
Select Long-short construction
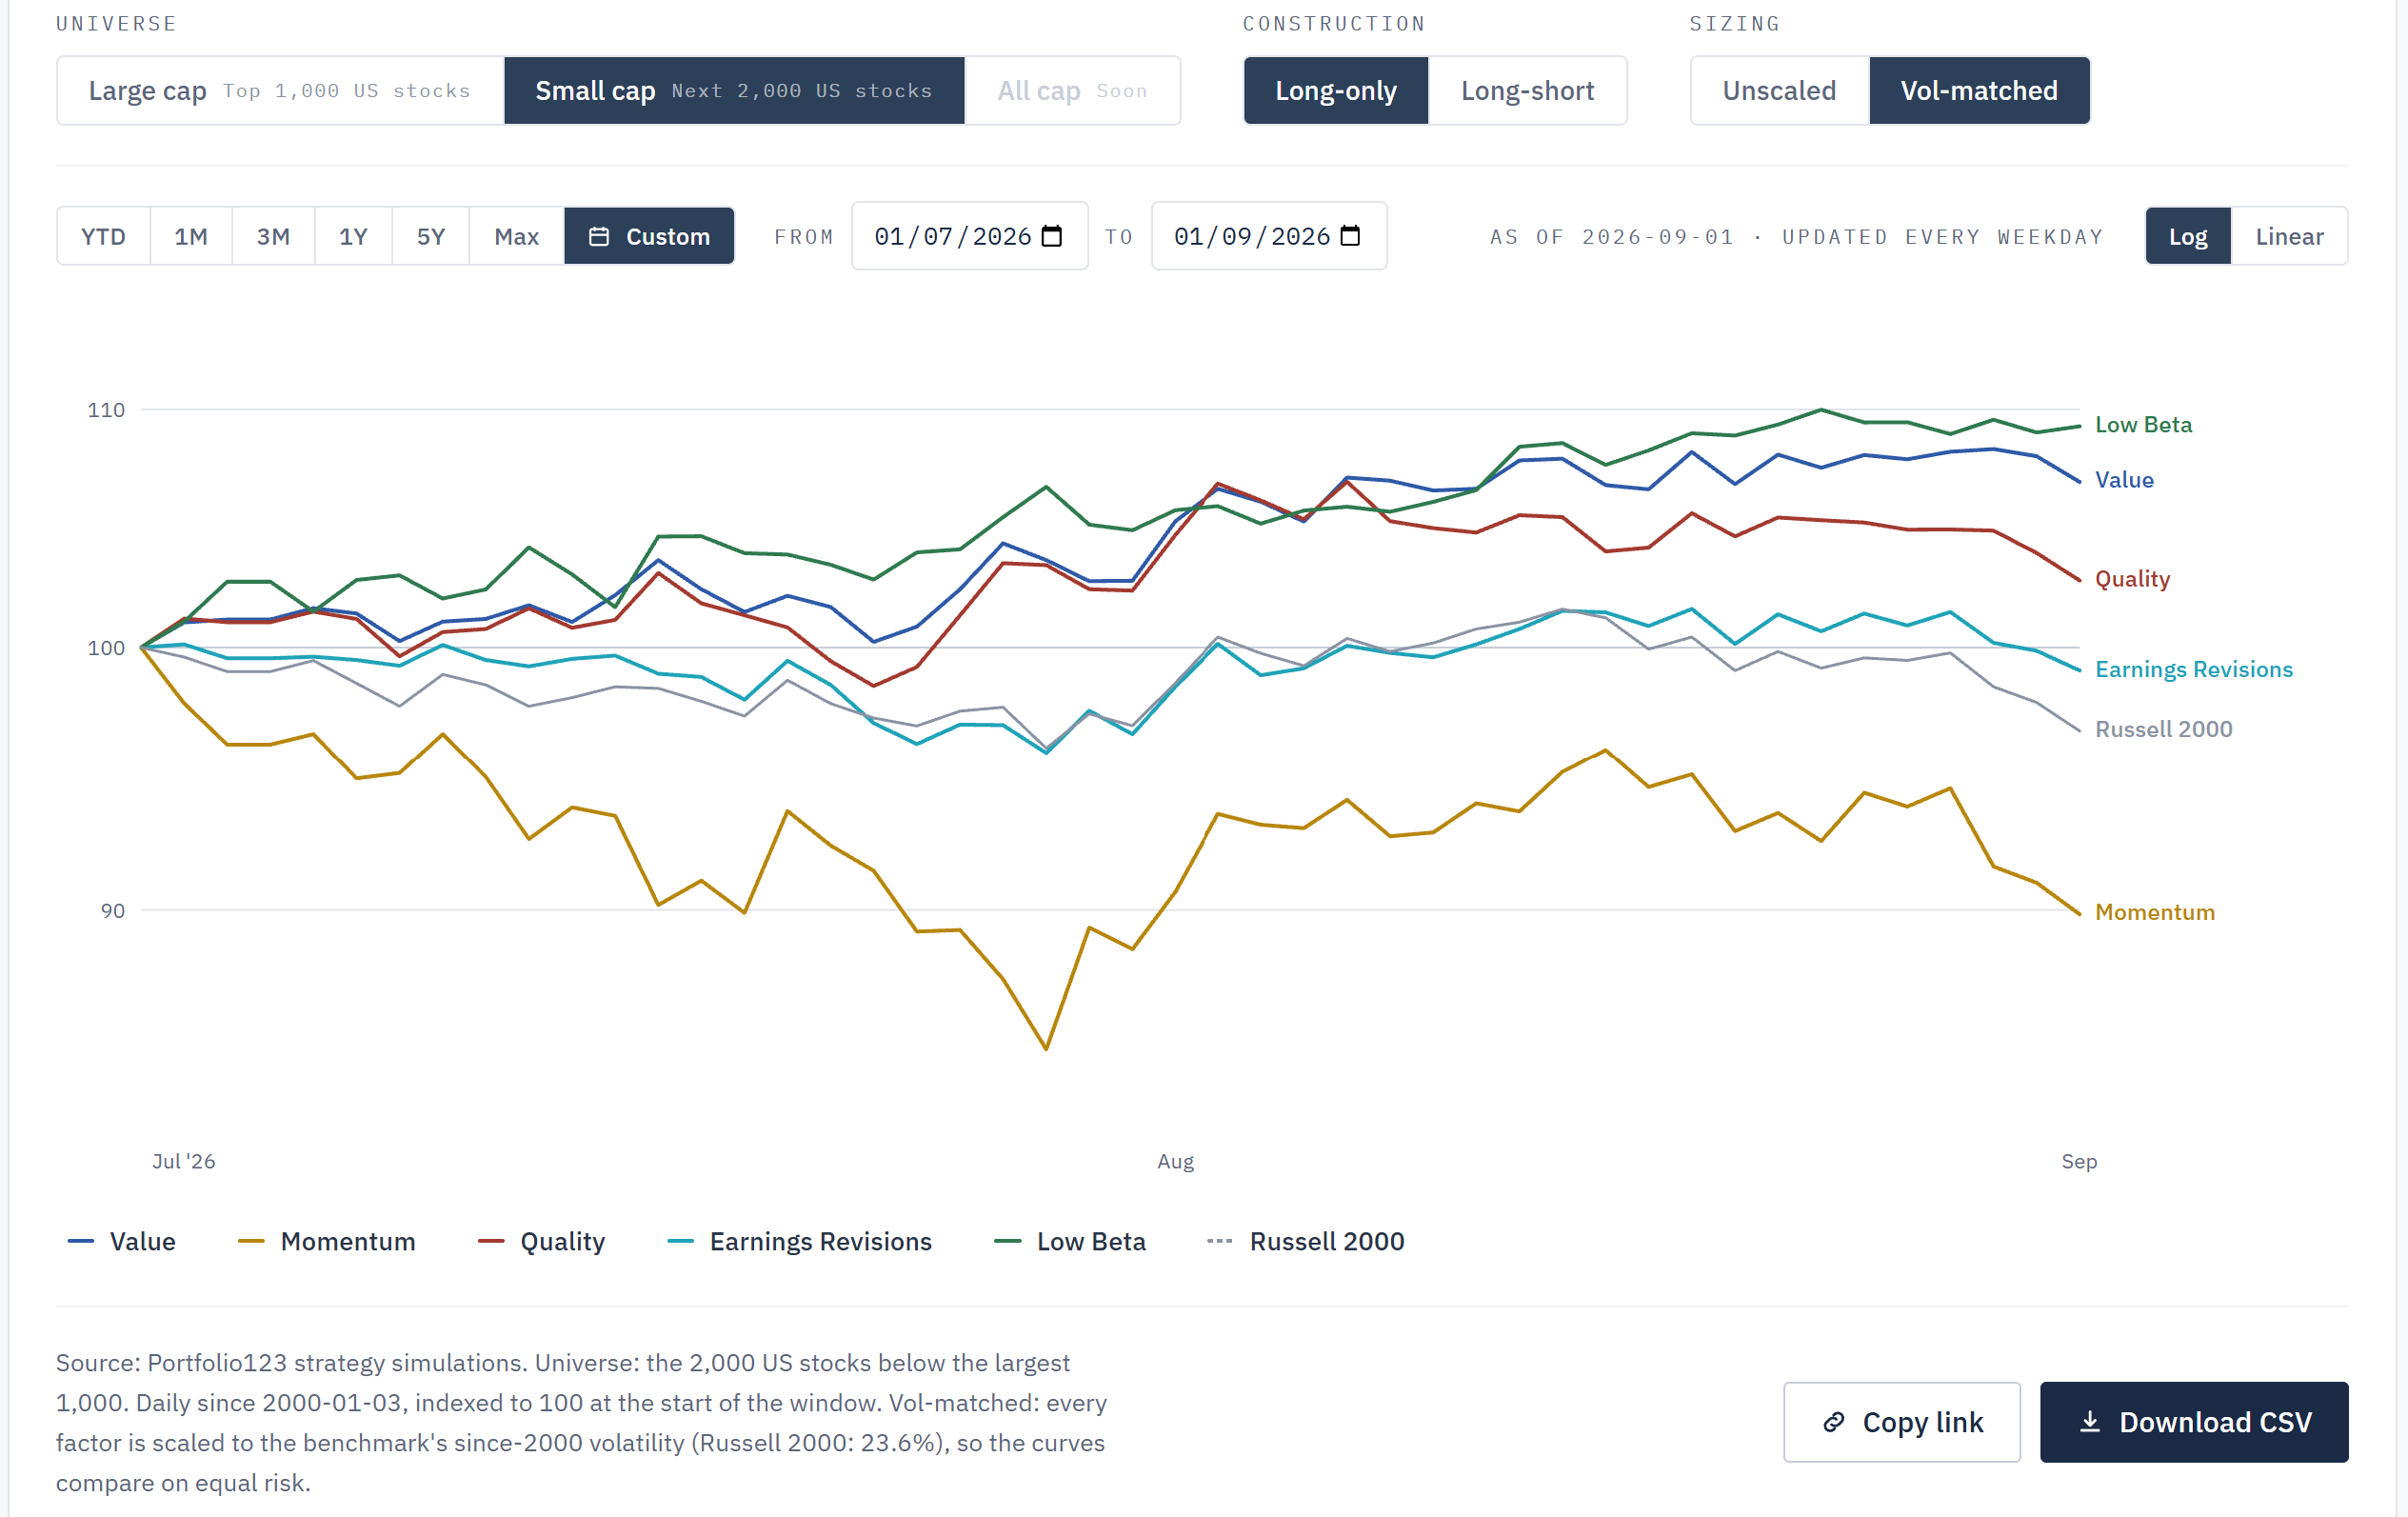[x=1527, y=91]
